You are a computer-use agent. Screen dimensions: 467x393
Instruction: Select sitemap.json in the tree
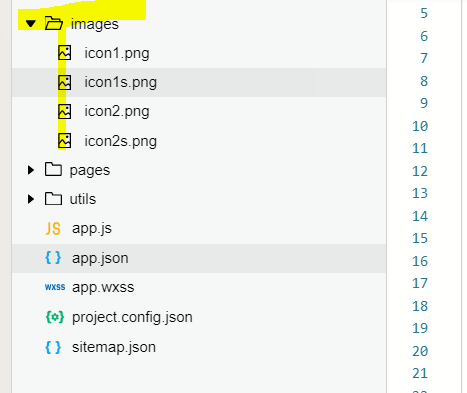(x=114, y=347)
